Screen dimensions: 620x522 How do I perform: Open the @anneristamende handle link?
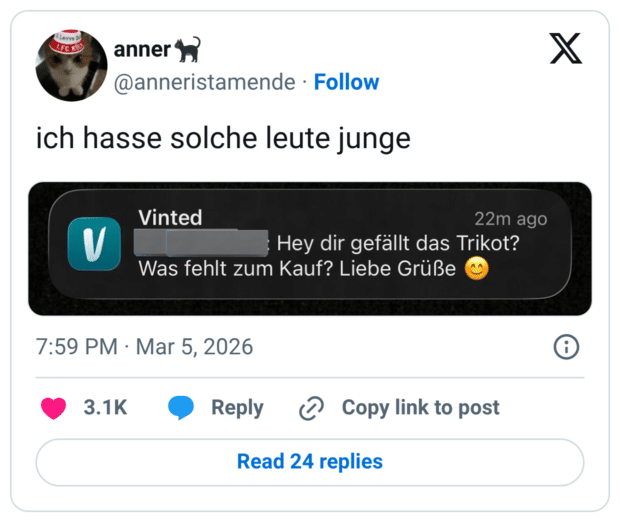tap(204, 82)
